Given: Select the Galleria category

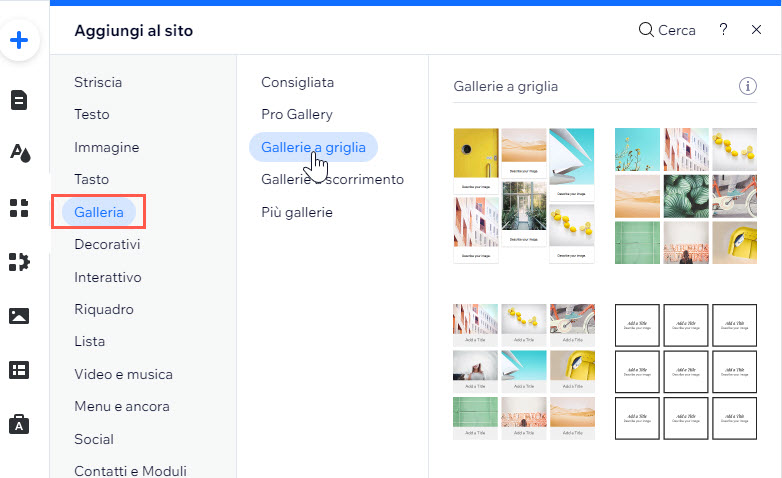Looking at the screenshot, I should point(99,212).
